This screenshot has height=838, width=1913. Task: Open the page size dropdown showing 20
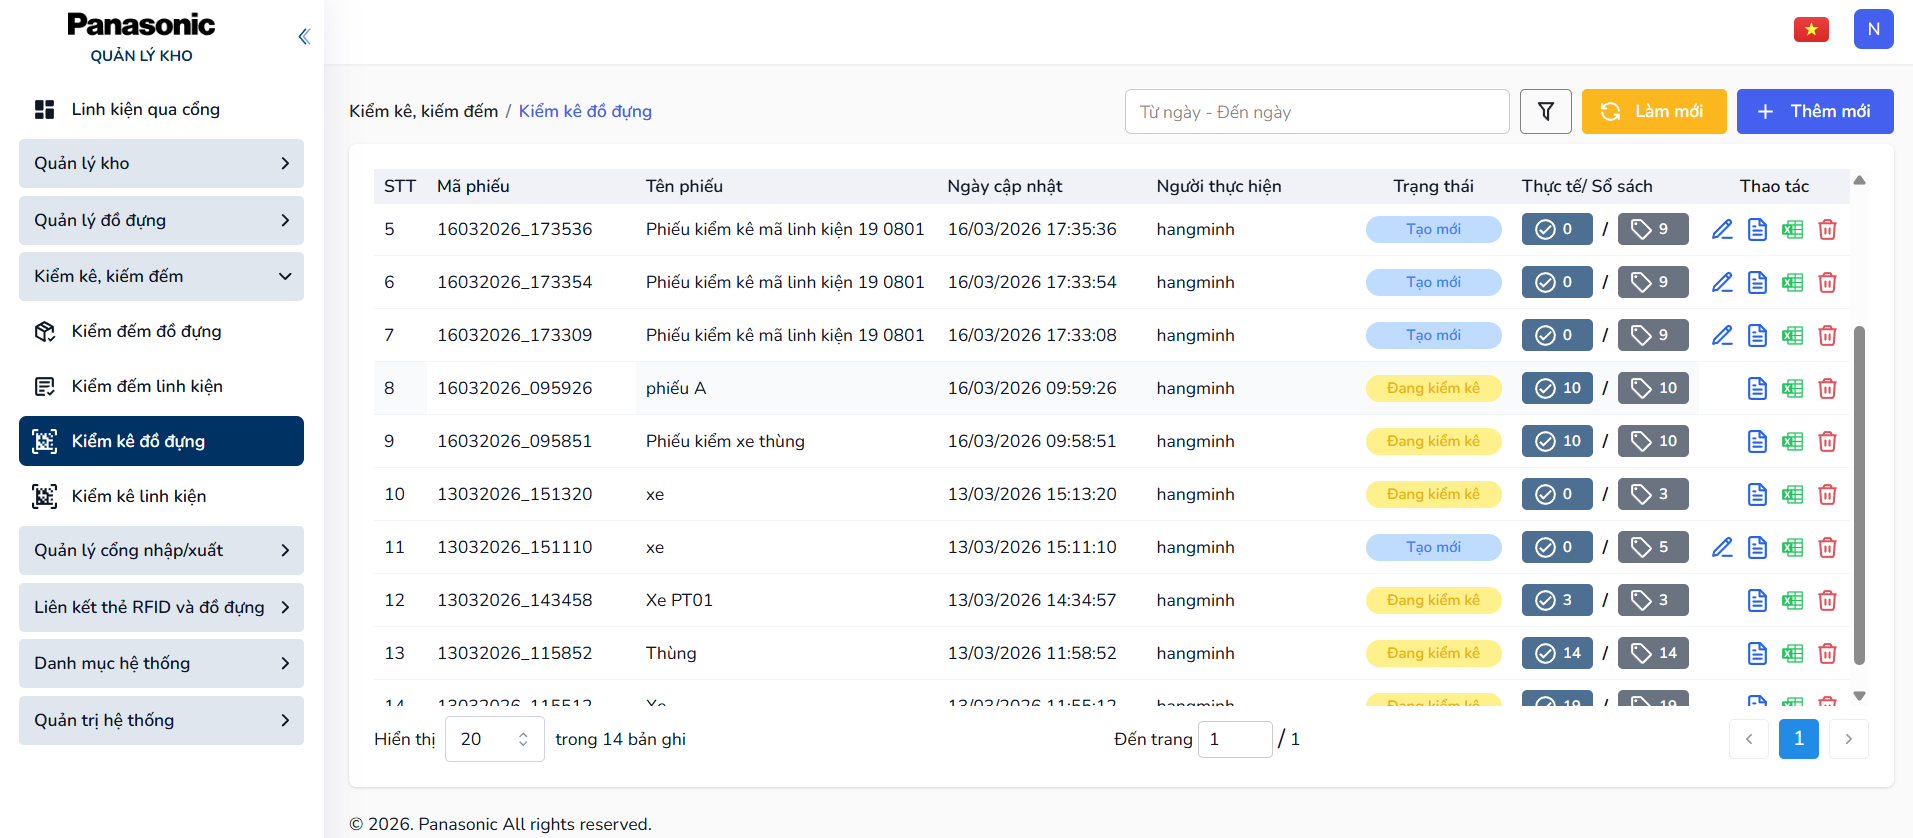pyautogui.click(x=494, y=739)
